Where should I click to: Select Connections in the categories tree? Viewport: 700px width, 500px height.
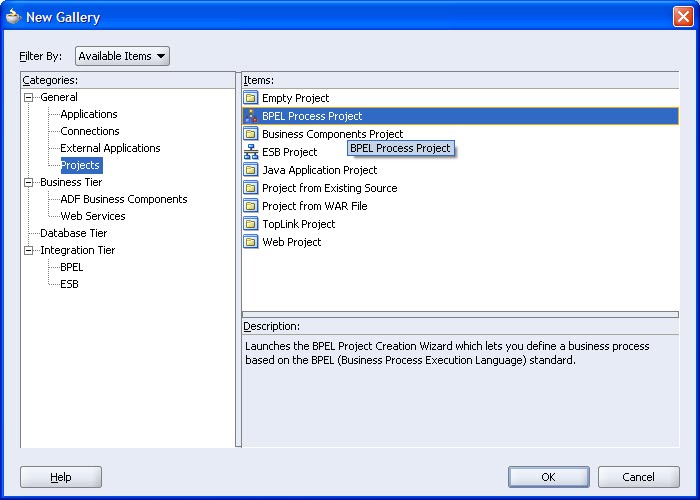point(90,131)
